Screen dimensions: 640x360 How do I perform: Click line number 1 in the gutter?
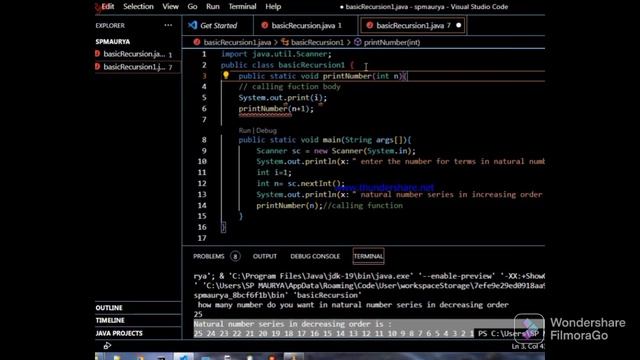(x=204, y=54)
